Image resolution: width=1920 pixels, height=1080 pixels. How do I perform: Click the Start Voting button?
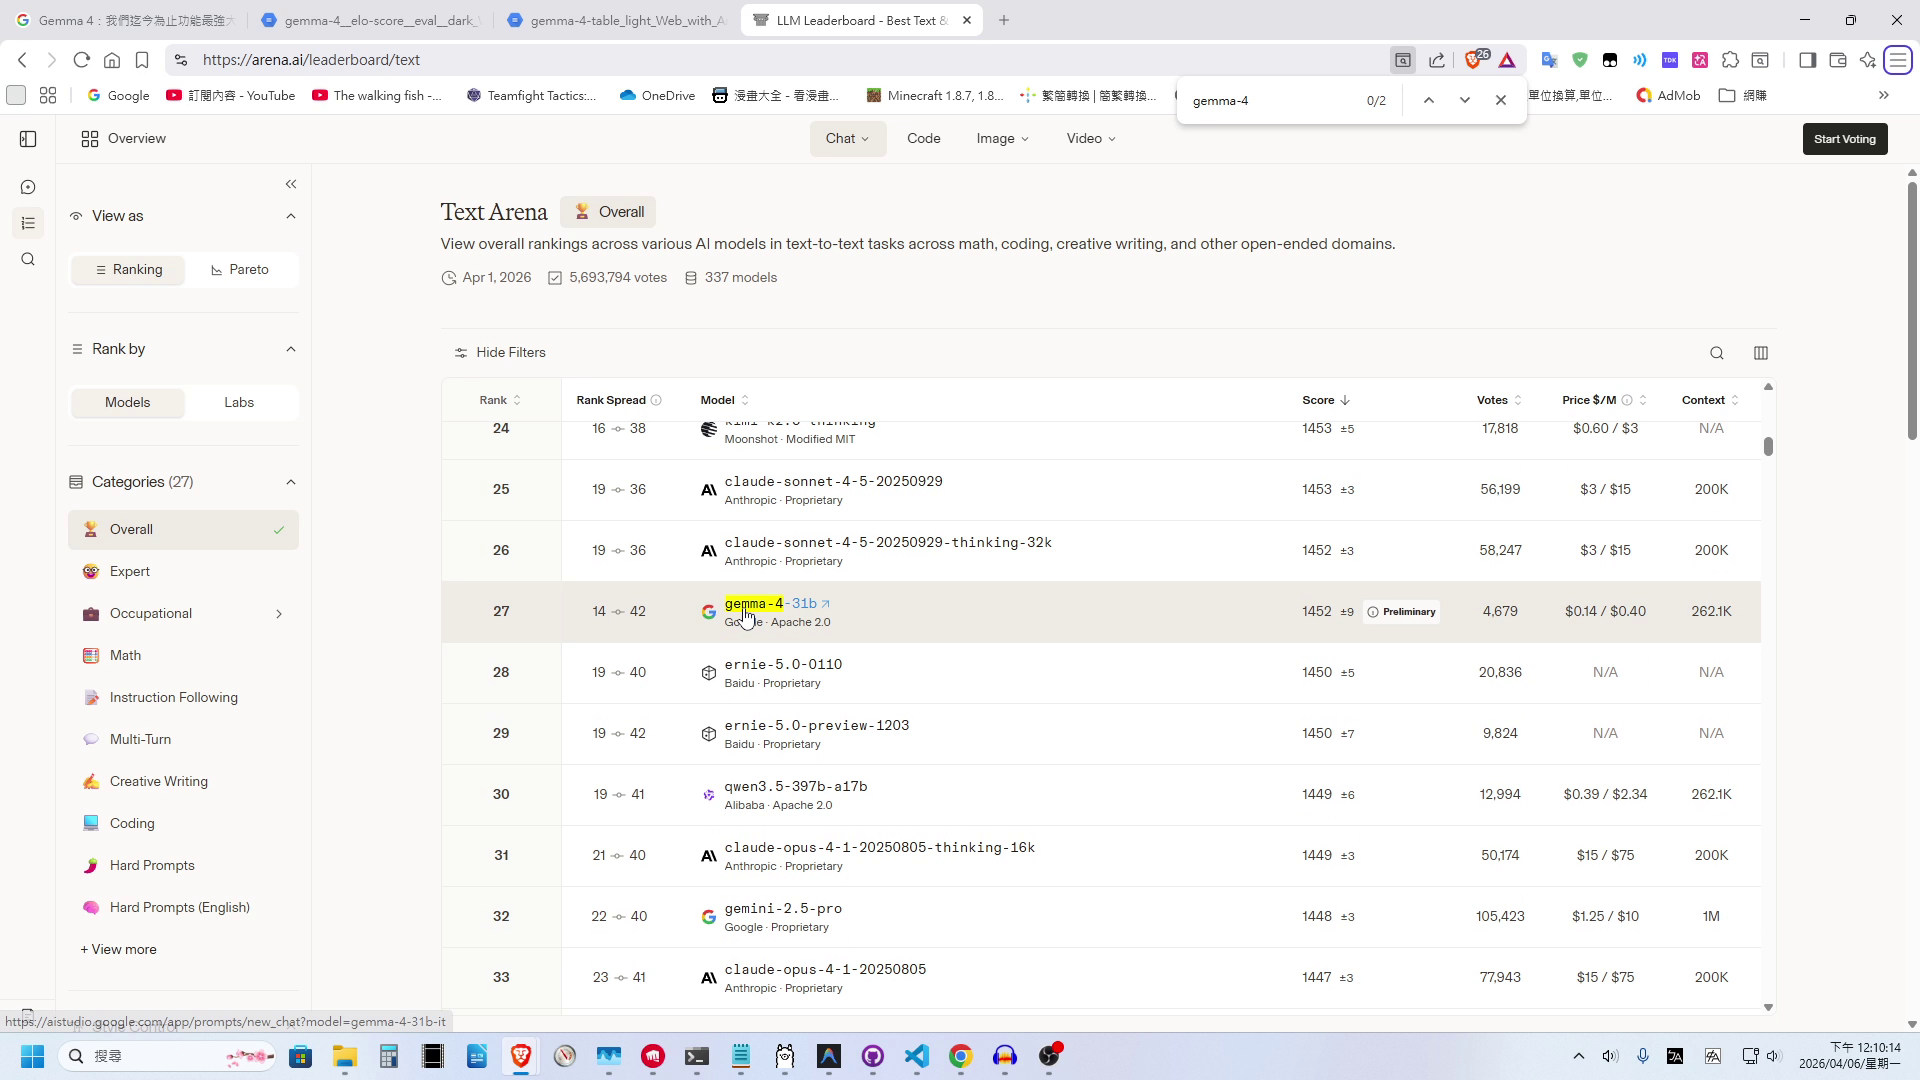tap(1845, 139)
